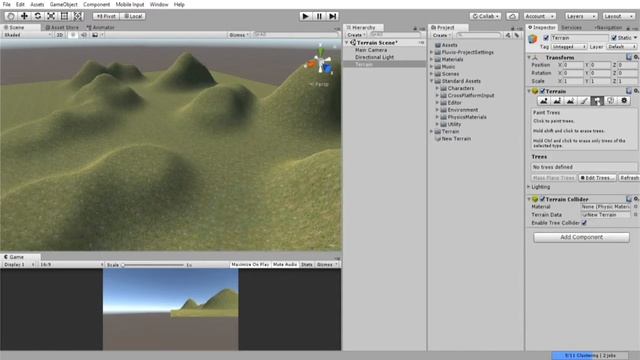Select the Scale tool

[x=51, y=16]
